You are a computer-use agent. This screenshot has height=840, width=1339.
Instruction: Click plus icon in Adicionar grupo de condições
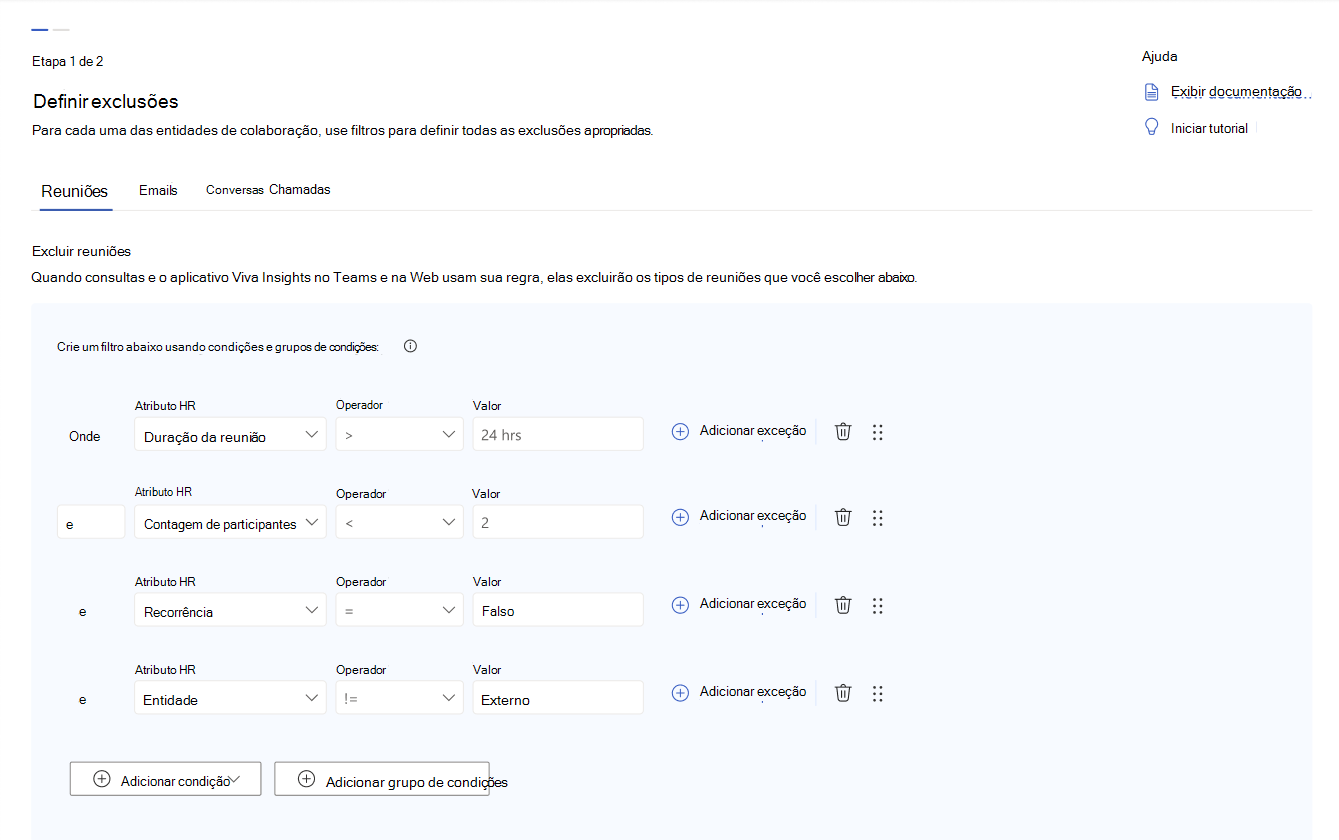[307, 779]
